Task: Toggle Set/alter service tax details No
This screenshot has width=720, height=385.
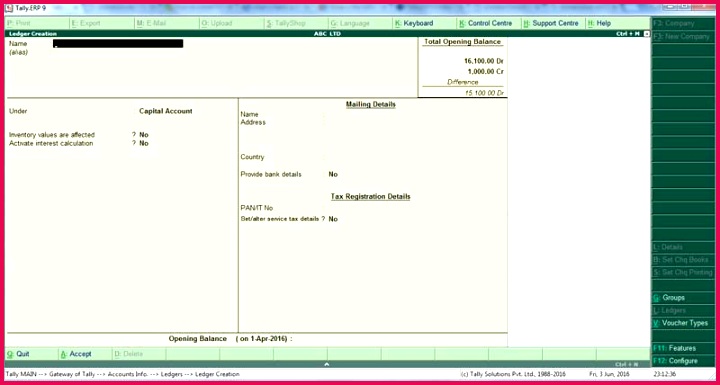Action: click(333, 219)
